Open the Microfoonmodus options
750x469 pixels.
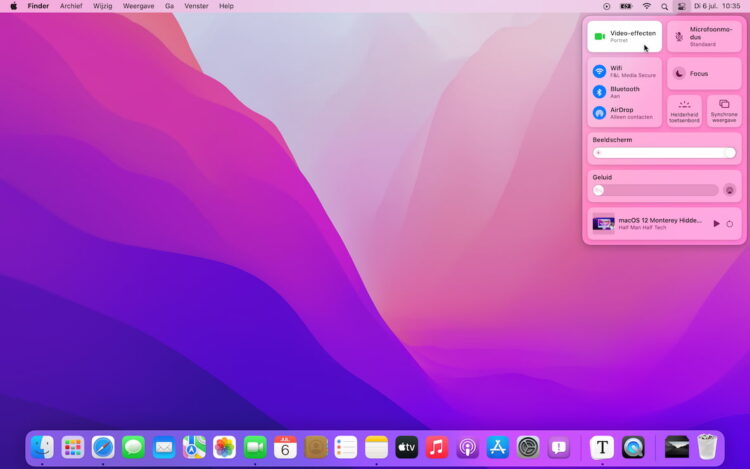point(704,36)
